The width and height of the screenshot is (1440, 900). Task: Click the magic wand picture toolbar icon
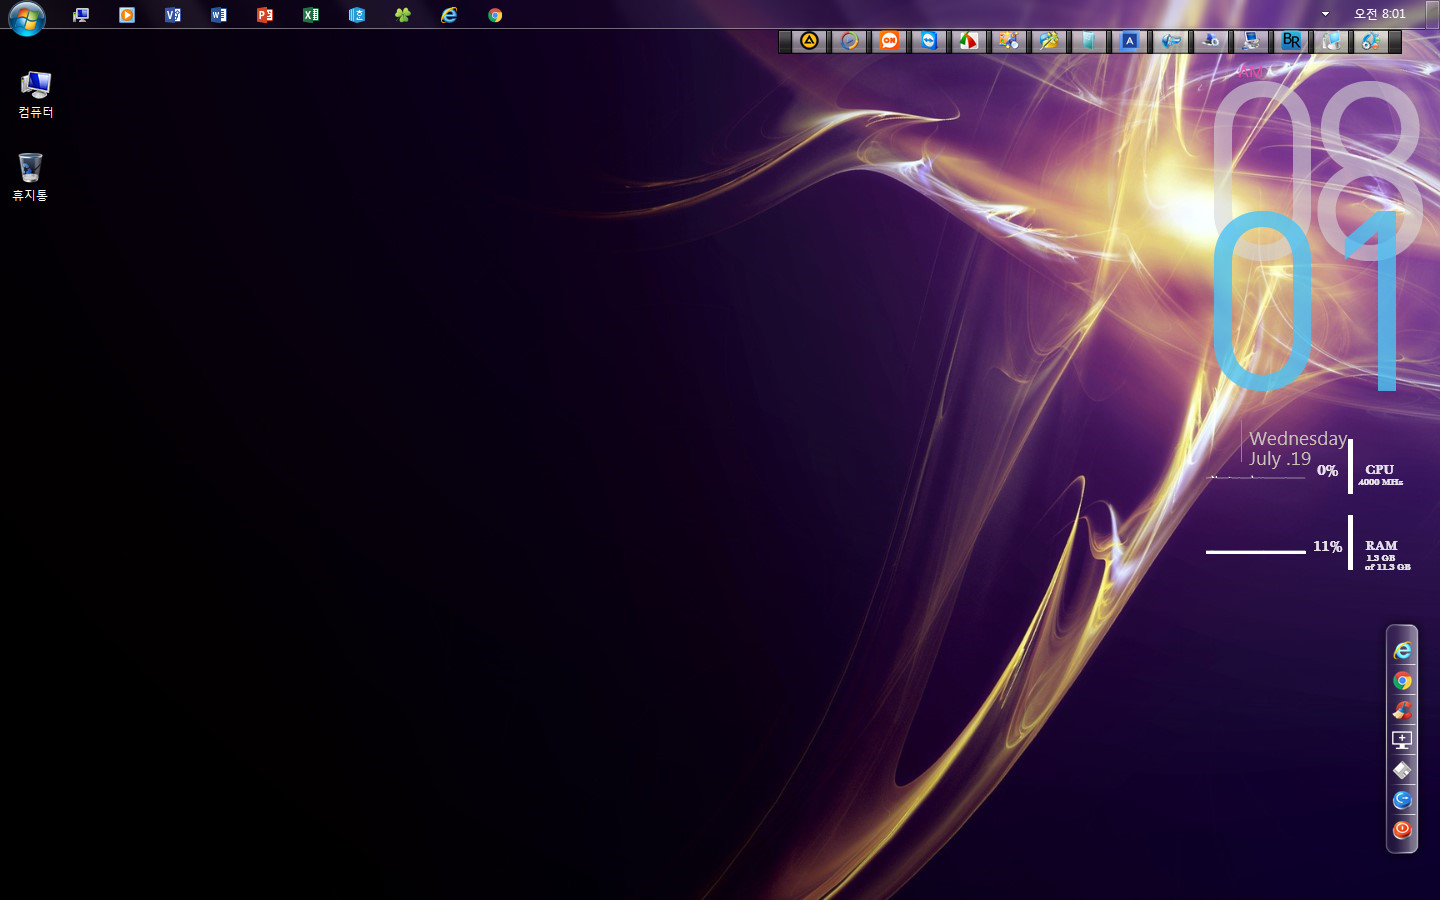click(x=1049, y=41)
